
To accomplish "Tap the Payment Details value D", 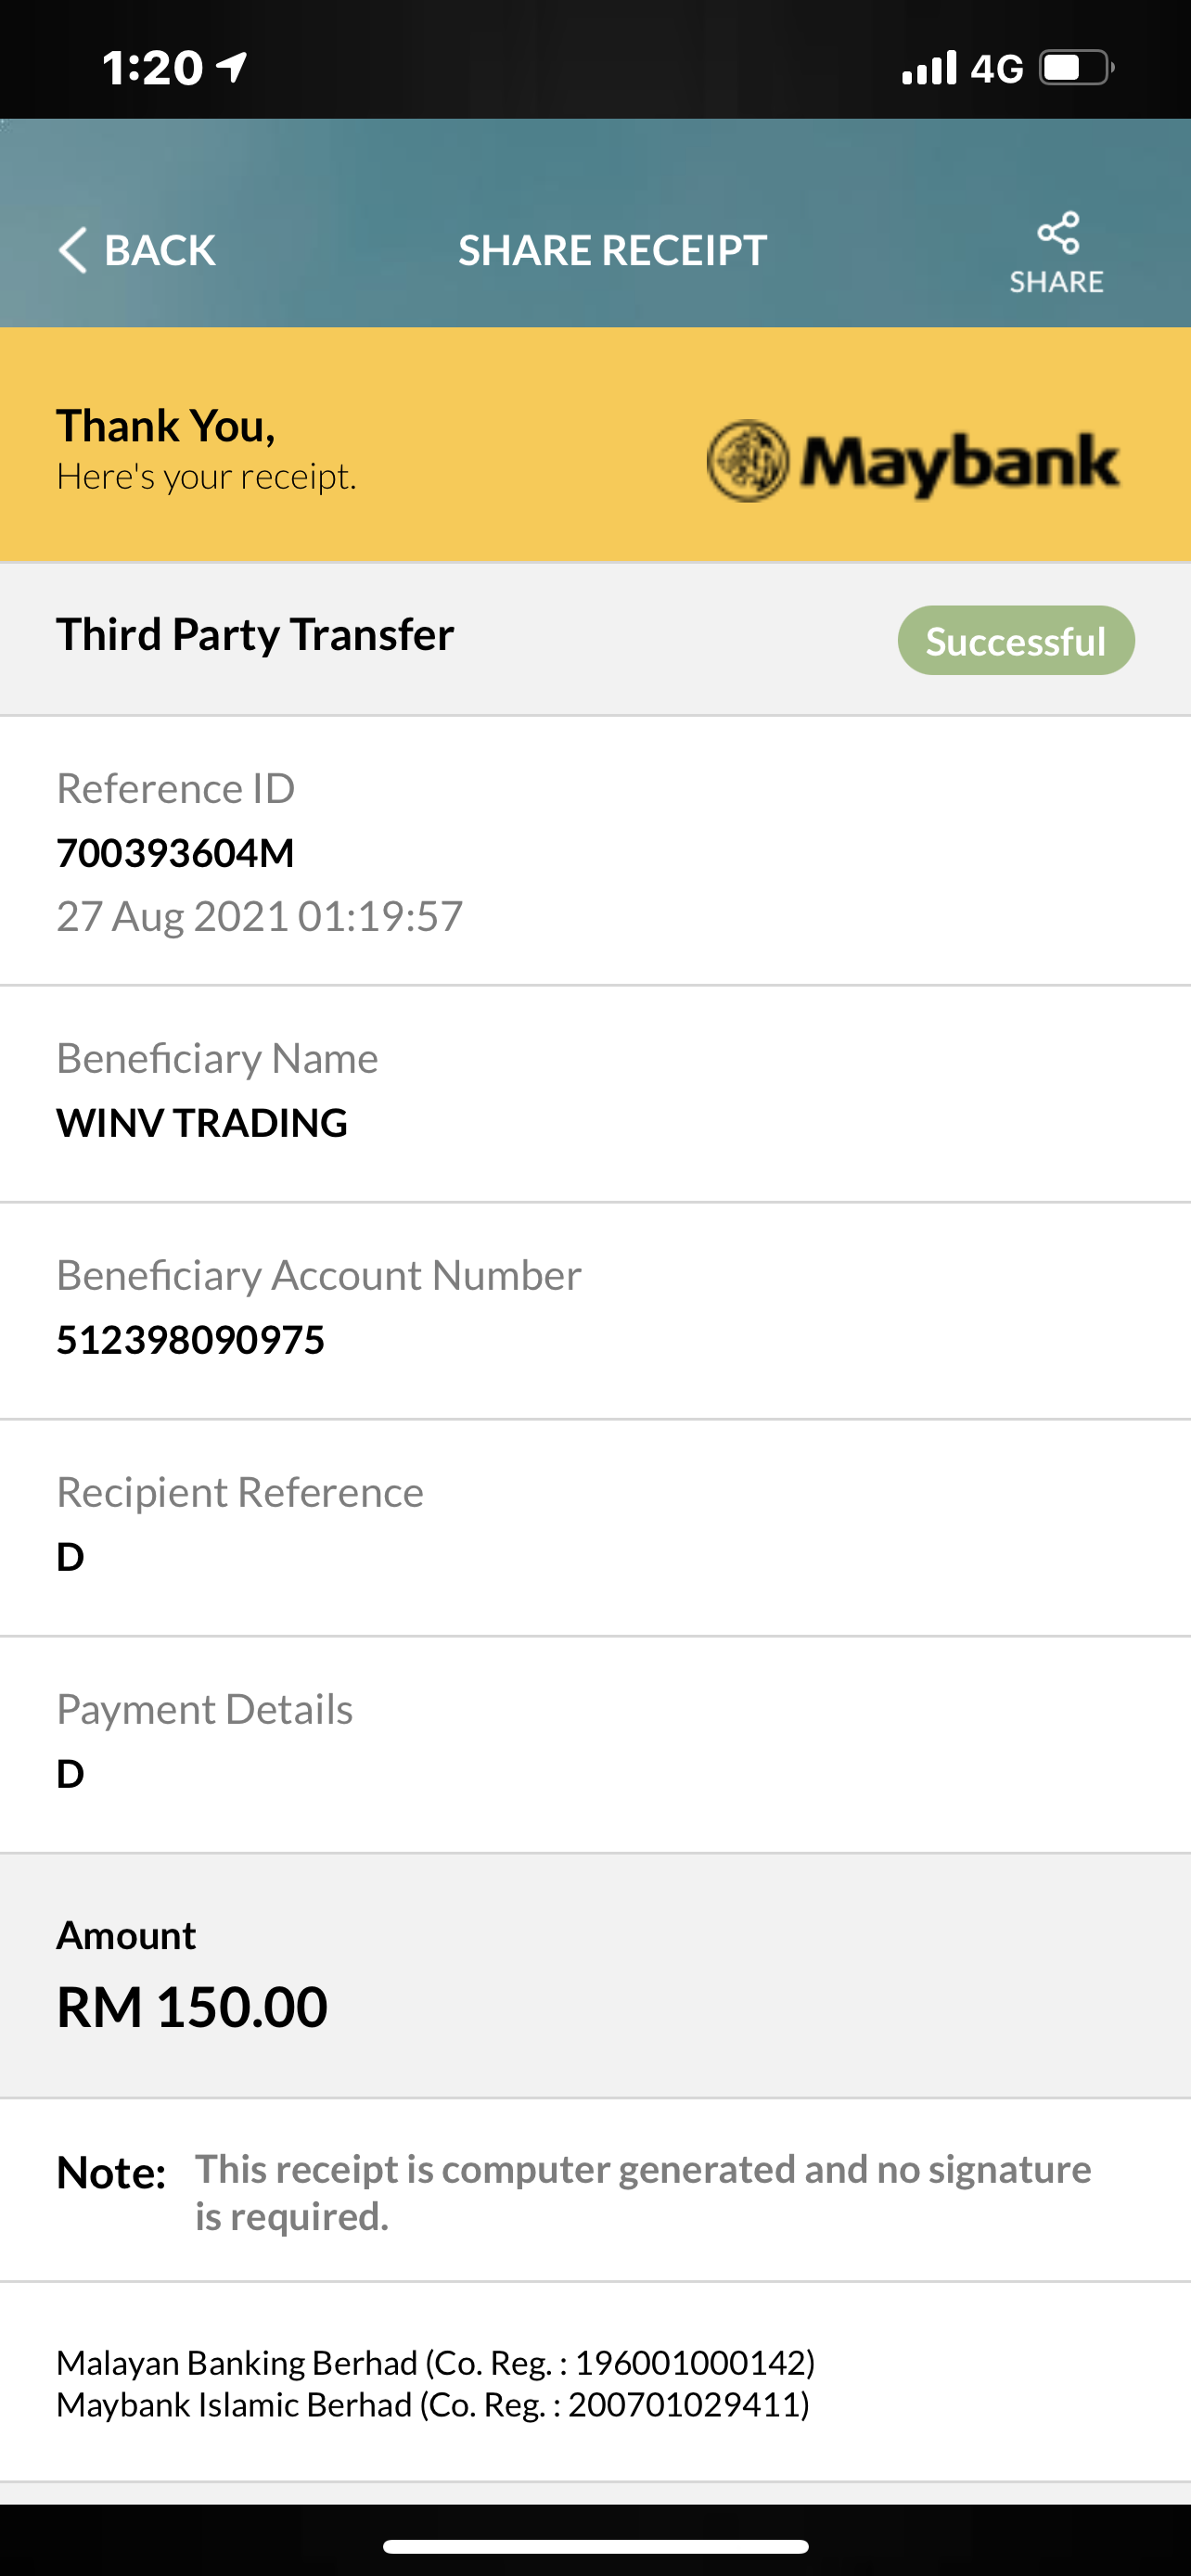I will pyautogui.click(x=70, y=1774).
